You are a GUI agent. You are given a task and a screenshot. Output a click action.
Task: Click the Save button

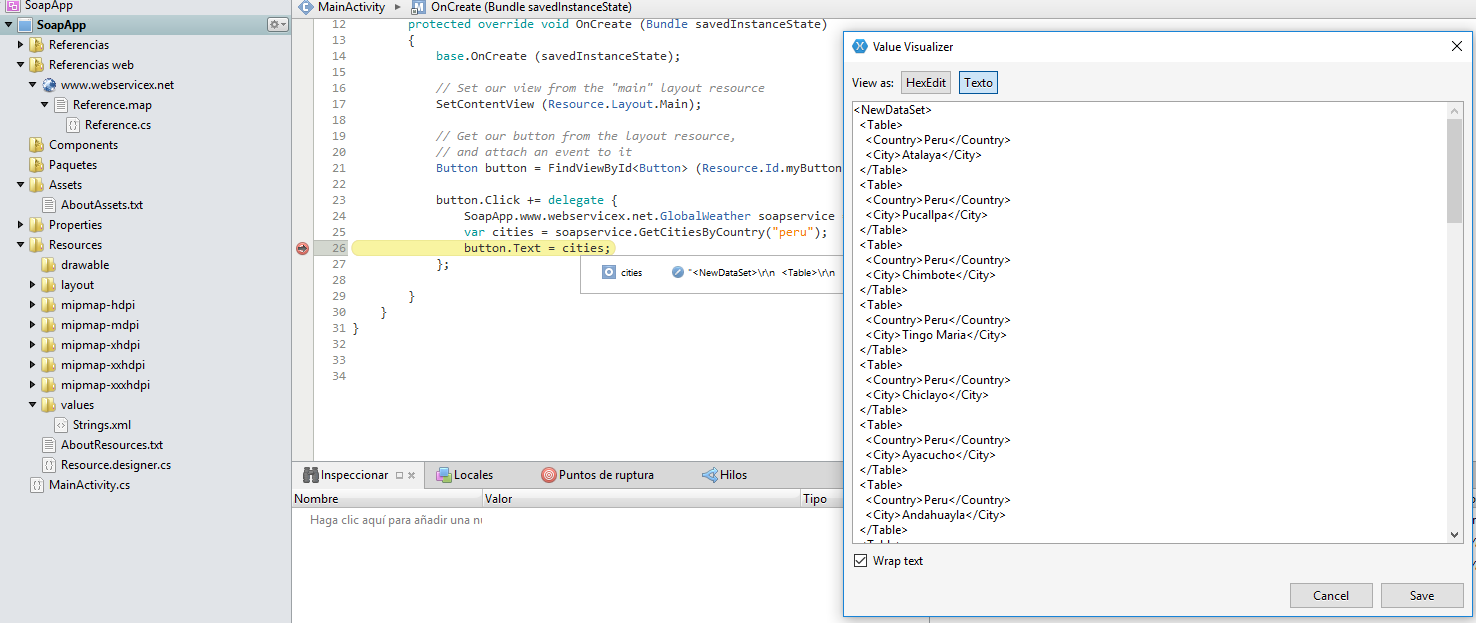[x=1422, y=595]
